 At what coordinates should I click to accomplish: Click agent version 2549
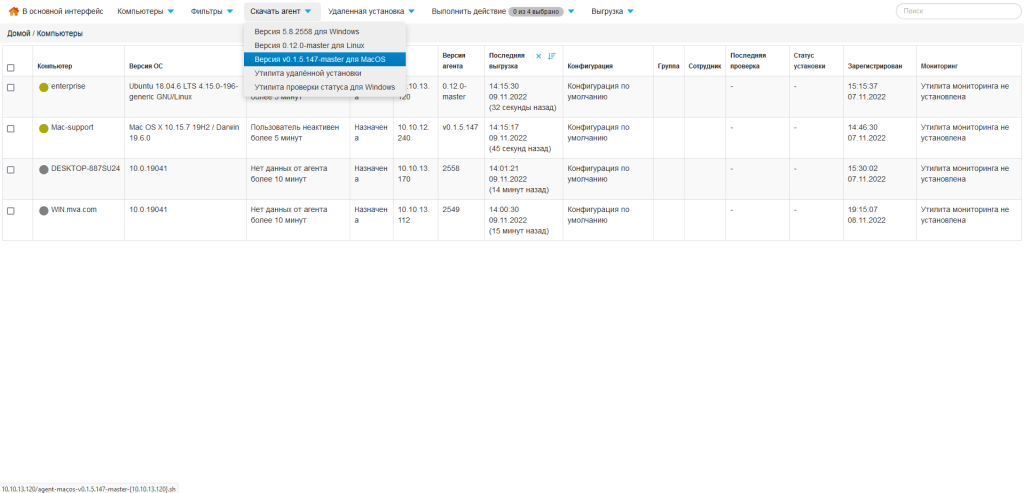point(451,210)
